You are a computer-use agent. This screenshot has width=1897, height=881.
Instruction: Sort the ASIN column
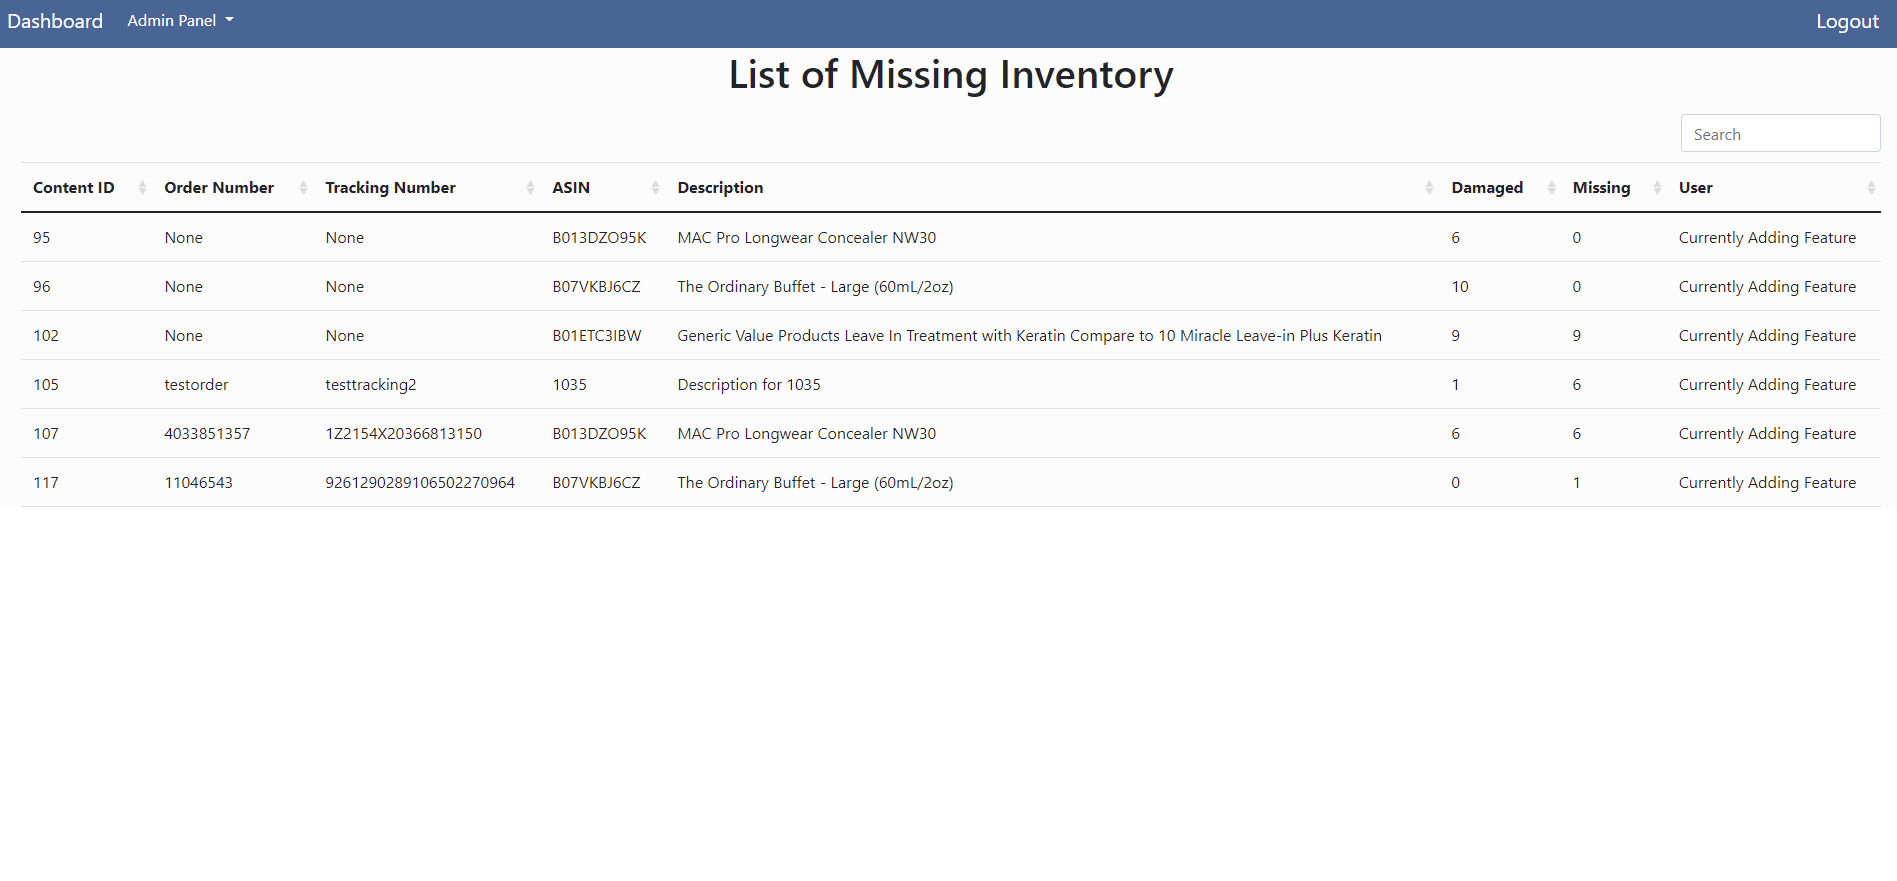click(655, 187)
